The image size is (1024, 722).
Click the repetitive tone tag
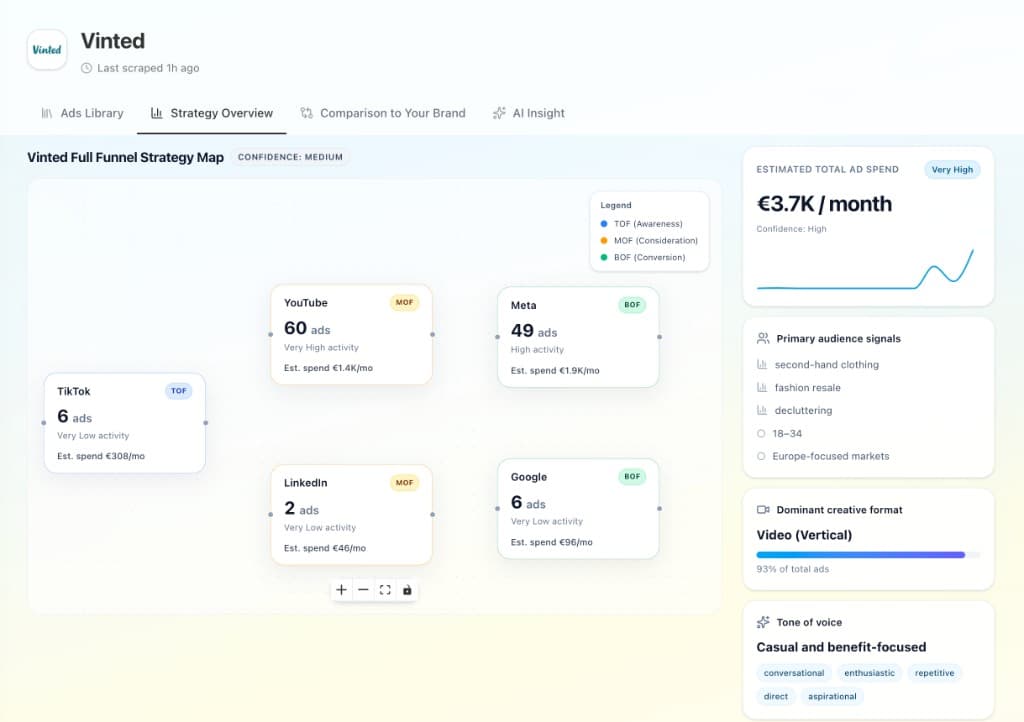coord(935,673)
